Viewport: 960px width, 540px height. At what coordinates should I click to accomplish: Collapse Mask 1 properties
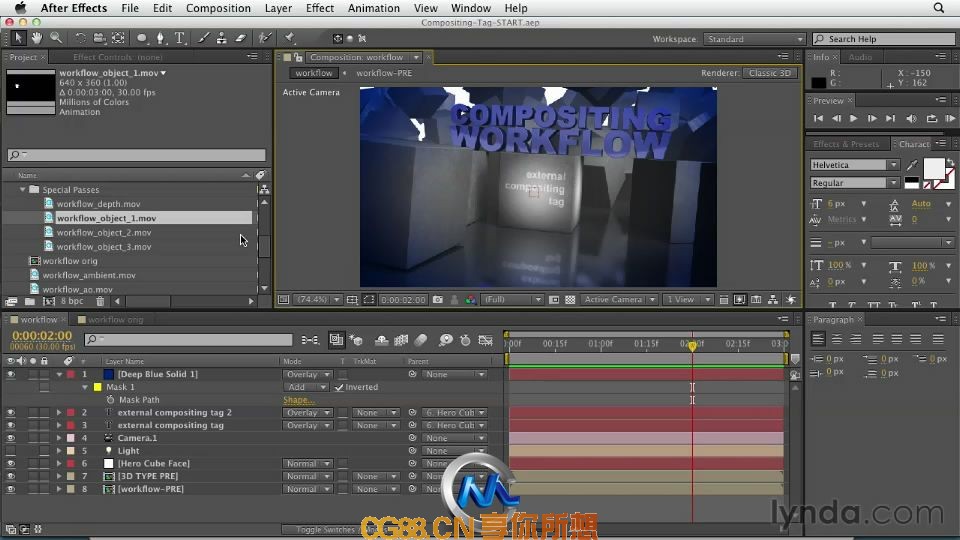pyautogui.click(x=85, y=387)
